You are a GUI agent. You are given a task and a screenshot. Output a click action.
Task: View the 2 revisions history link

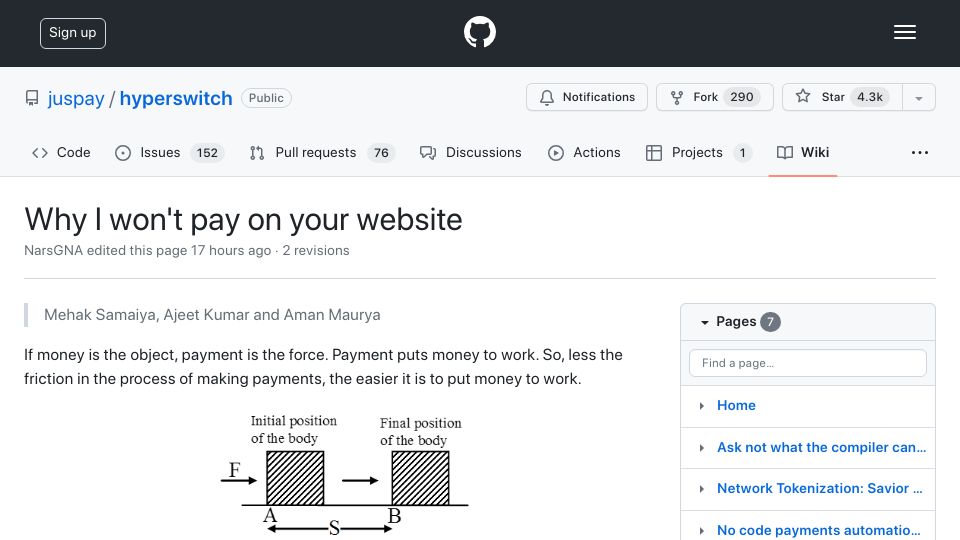pyautogui.click(x=316, y=250)
